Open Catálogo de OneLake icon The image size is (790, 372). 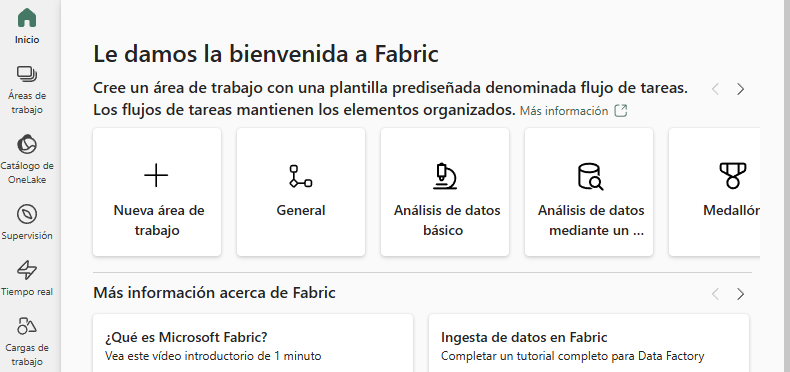coord(27,144)
